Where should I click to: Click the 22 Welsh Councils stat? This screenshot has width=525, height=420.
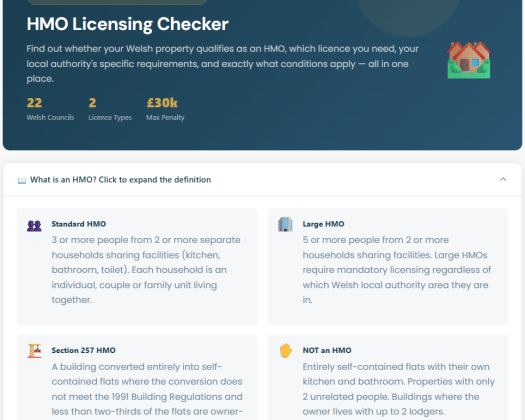pos(50,109)
